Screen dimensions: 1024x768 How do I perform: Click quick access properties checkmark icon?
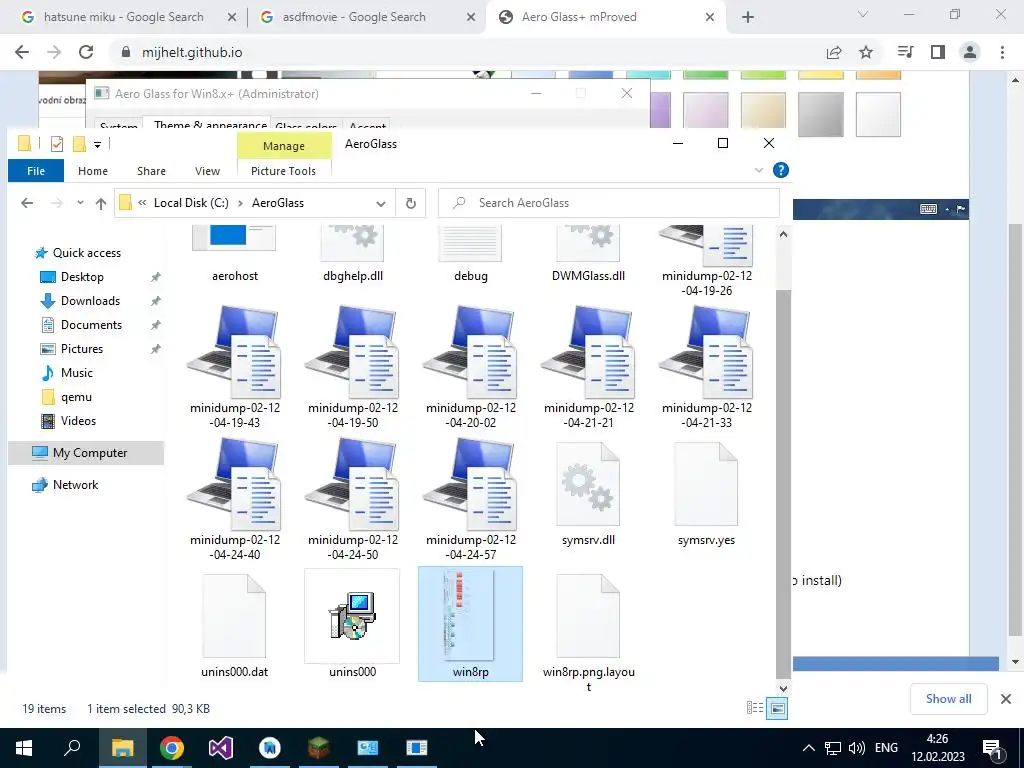pyautogui.click(x=57, y=144)
